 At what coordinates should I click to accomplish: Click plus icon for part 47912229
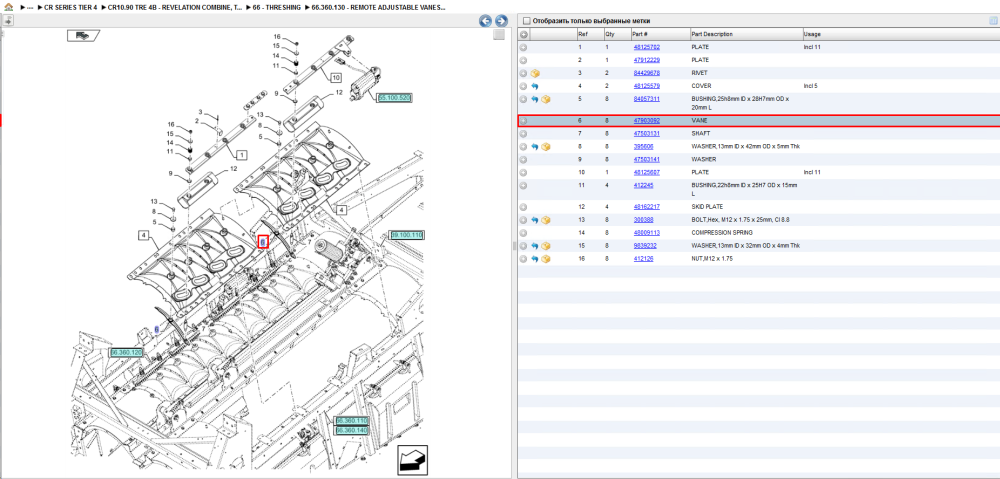coord(523,60)
